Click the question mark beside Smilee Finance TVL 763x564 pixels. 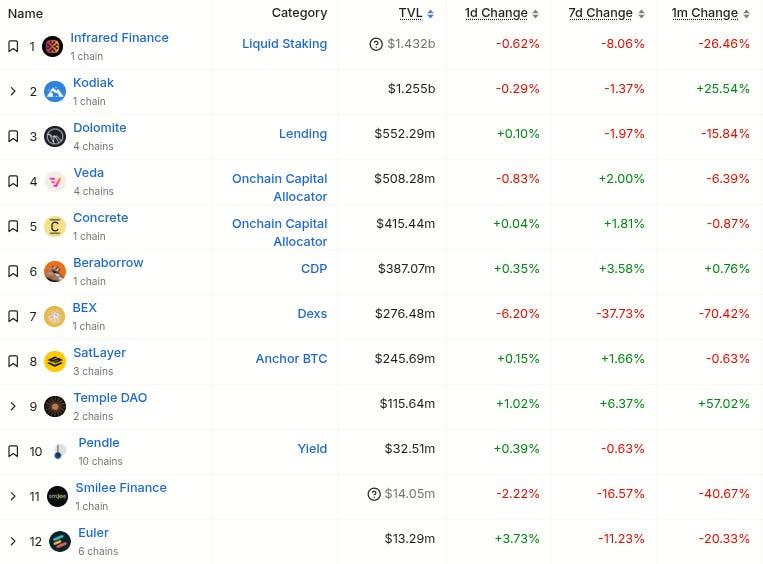pyautogui.click(x=374, y=494)
